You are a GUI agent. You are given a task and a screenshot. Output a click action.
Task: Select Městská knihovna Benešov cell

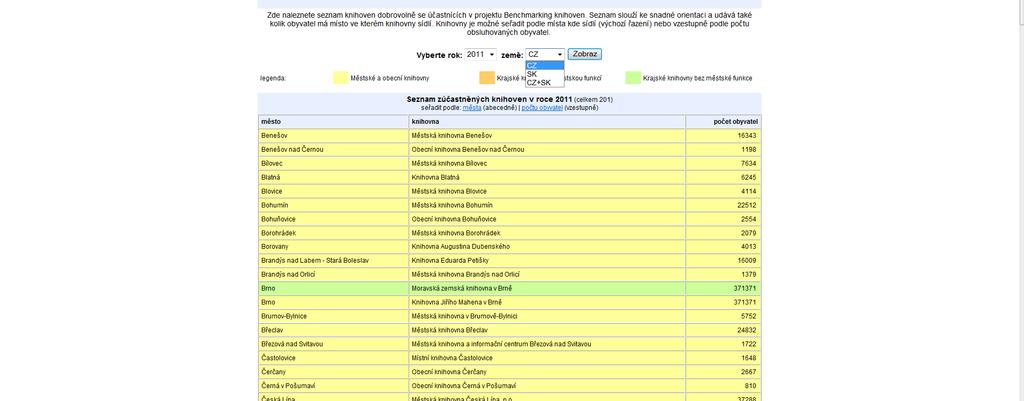coord(547,135)
